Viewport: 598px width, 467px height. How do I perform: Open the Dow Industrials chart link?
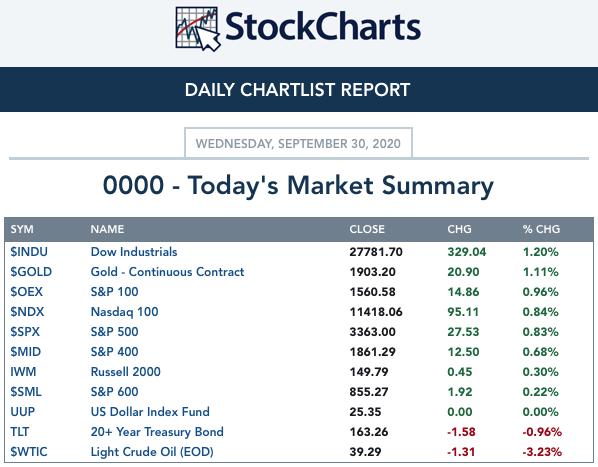click(134, 252)
